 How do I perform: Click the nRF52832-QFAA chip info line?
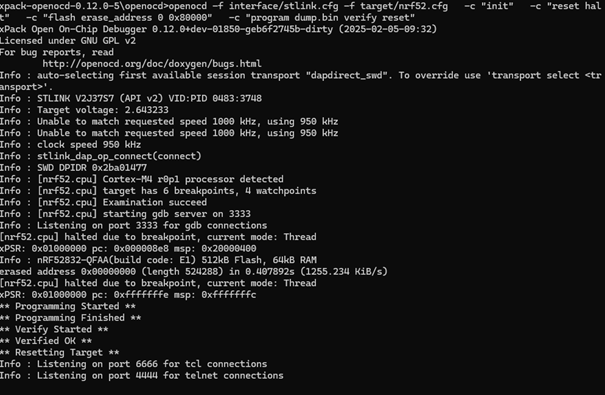[158, 260]
